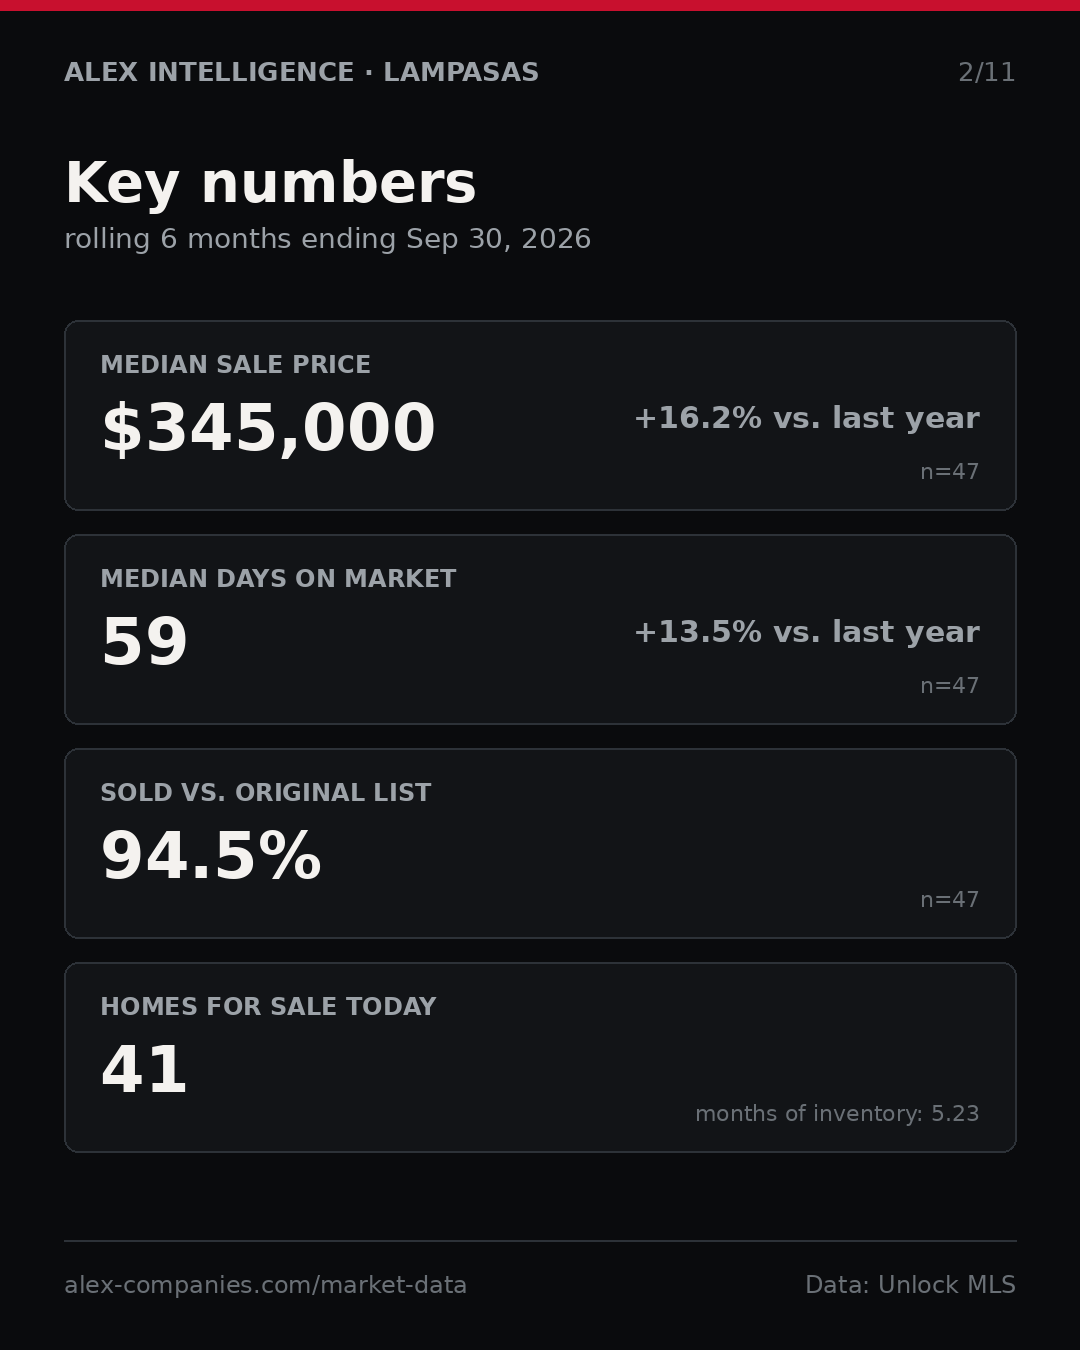Click Data: Unlock MLS credit
This screenshot has width=1080, height=1350.
tap(910, 1285)
